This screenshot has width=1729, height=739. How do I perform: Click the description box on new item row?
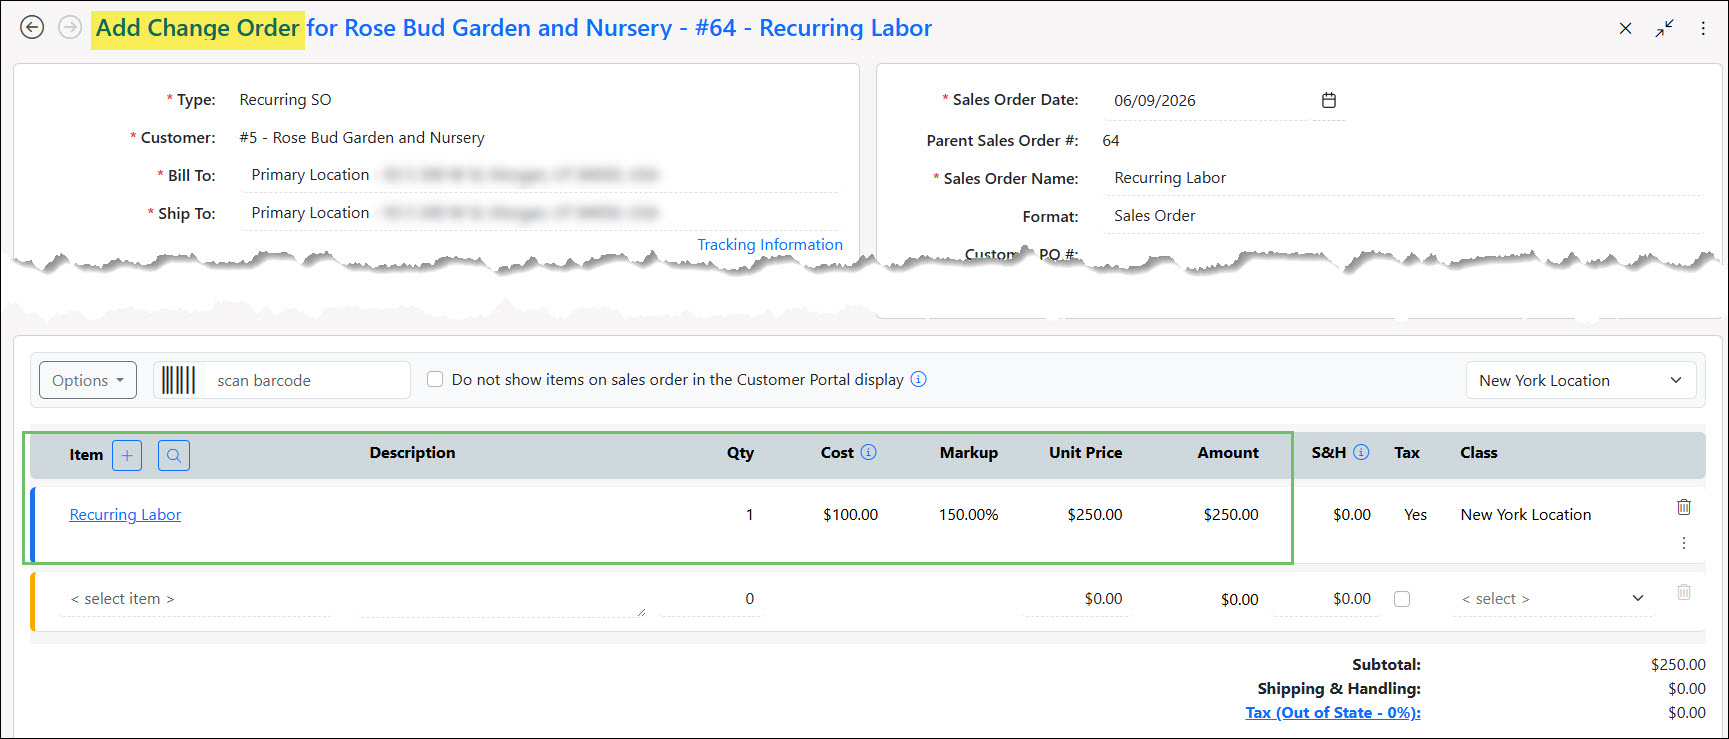pos(502,599)
